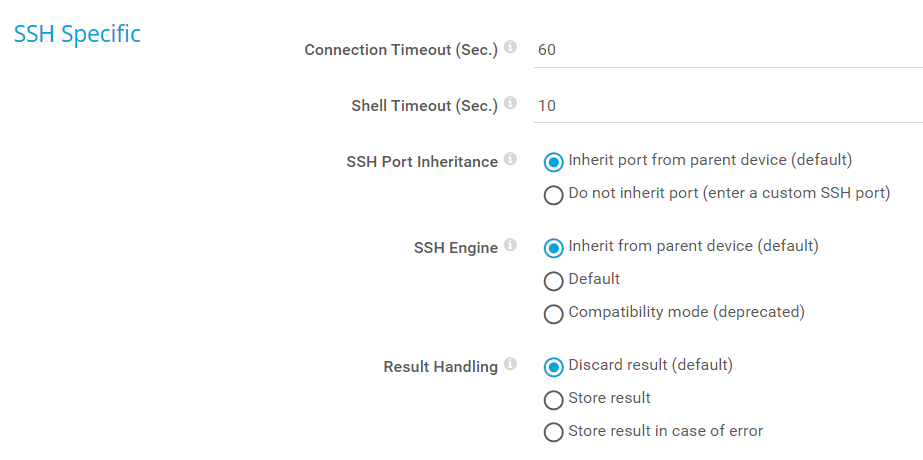This screenshot has width=923, height=460.
Task: Choose Inherit from parent device SSH engine
Action: click(x=553, y=248)
